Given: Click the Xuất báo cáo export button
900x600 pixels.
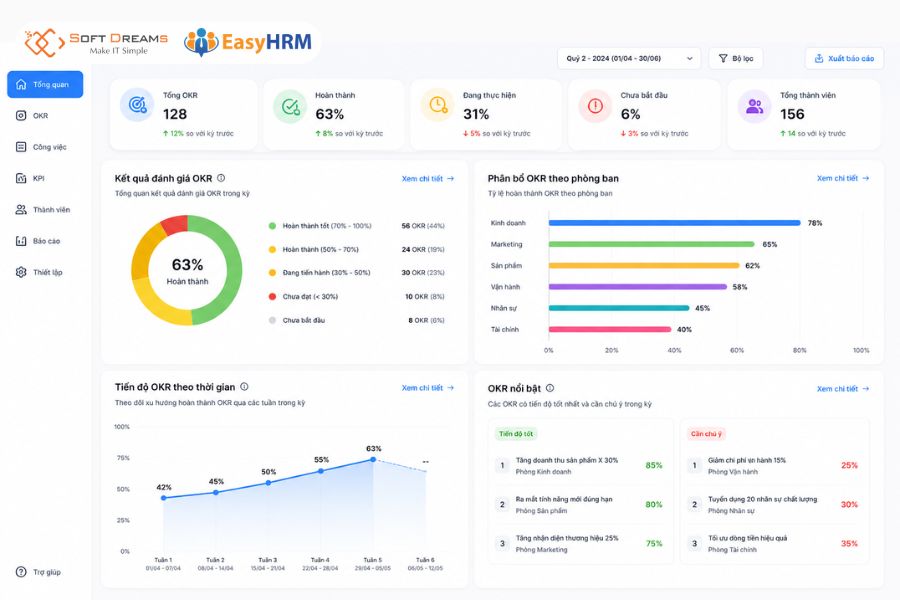Looking at the screenshot, I should [x=844, y=58].
